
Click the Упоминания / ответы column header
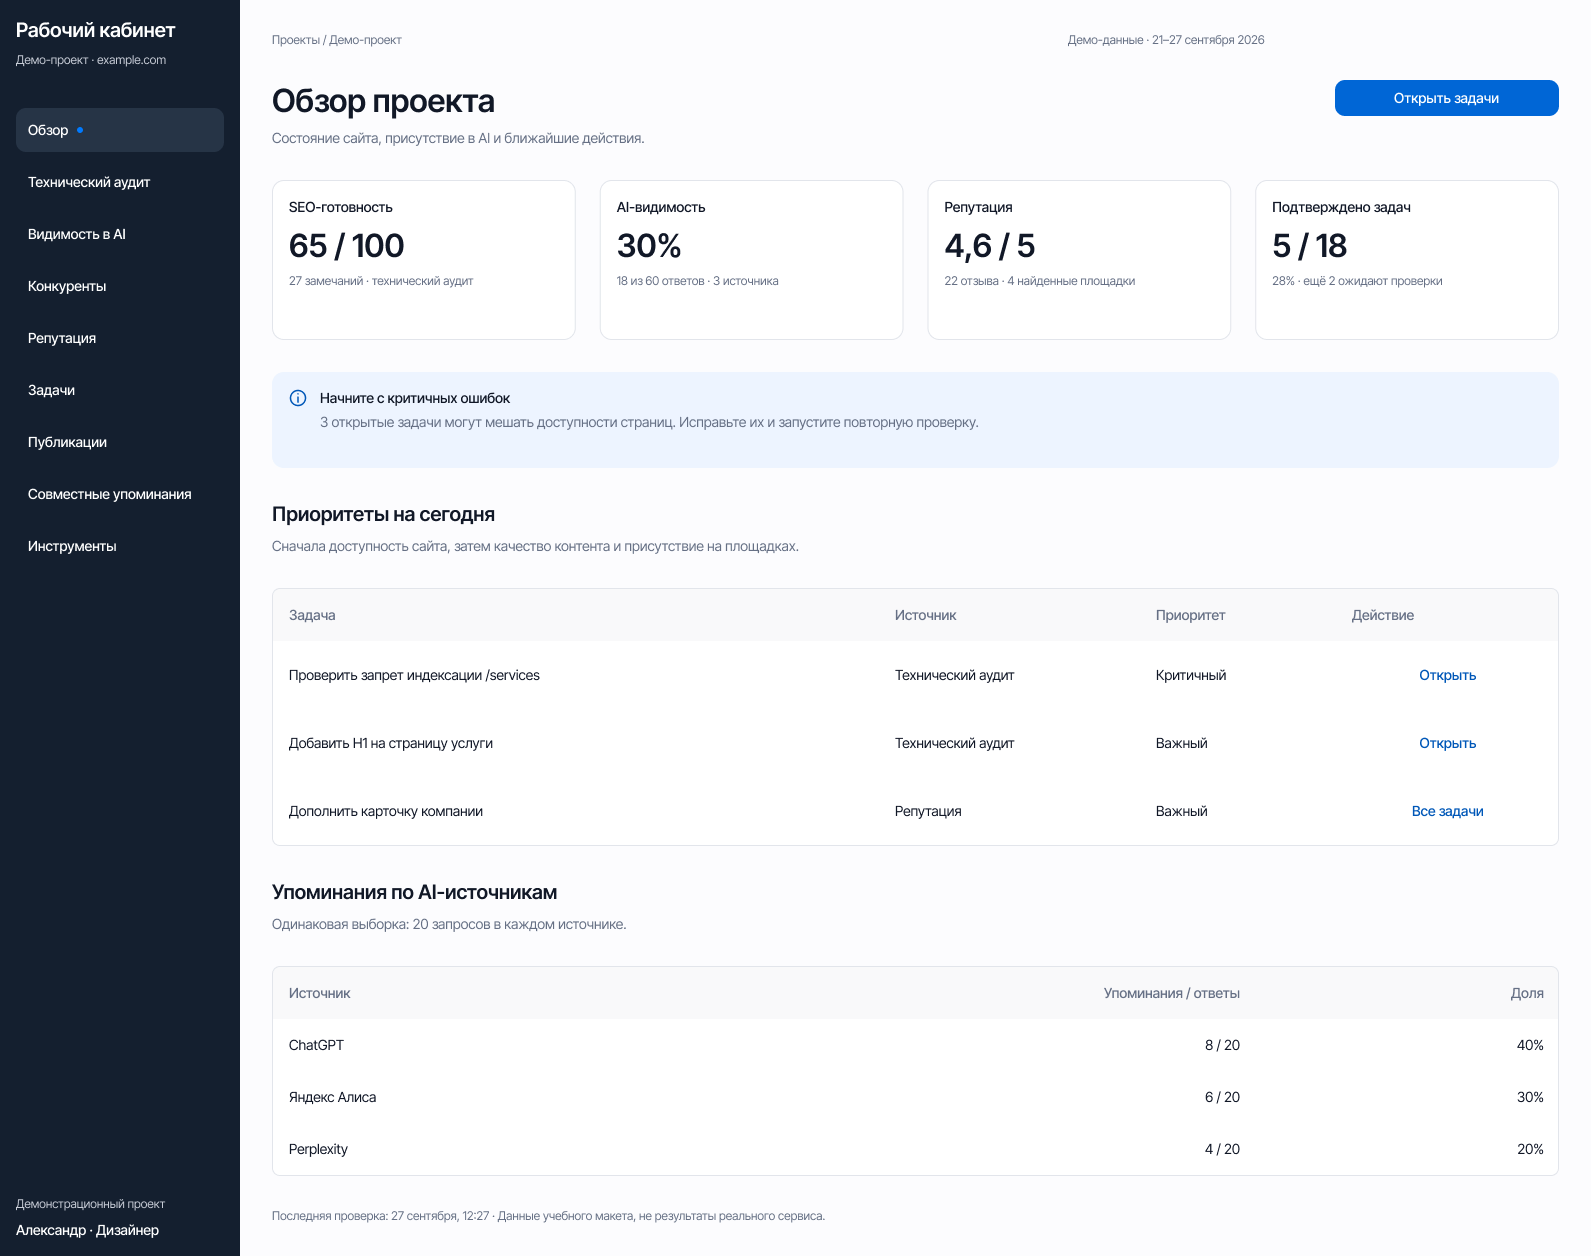tap(1172, 993)
